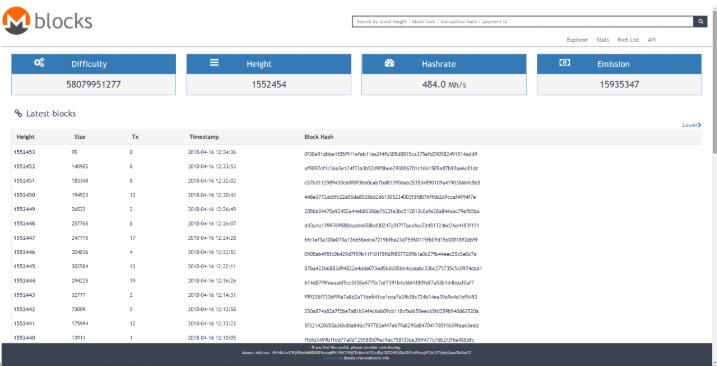The height and width of the screenshot is (366, 717).
Task: Open block height 1552441
Action: tap(24, 323)
